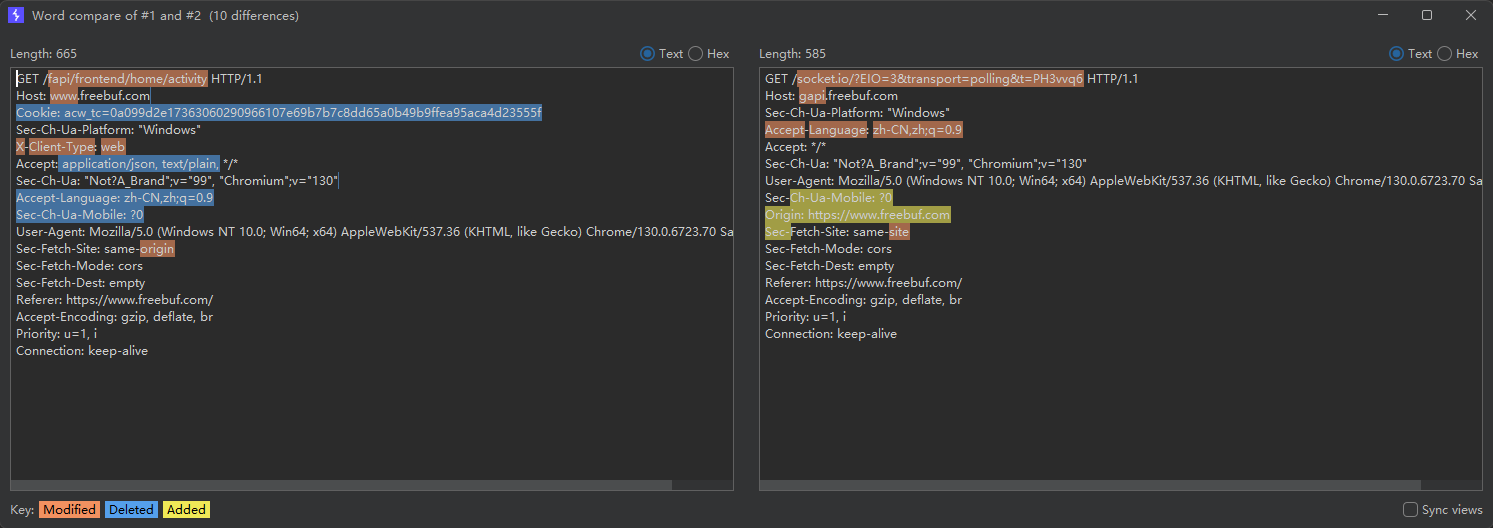Click Sec-Ch-Ua-Platform line in right panel
The image size is (1493, 528).
857,113
